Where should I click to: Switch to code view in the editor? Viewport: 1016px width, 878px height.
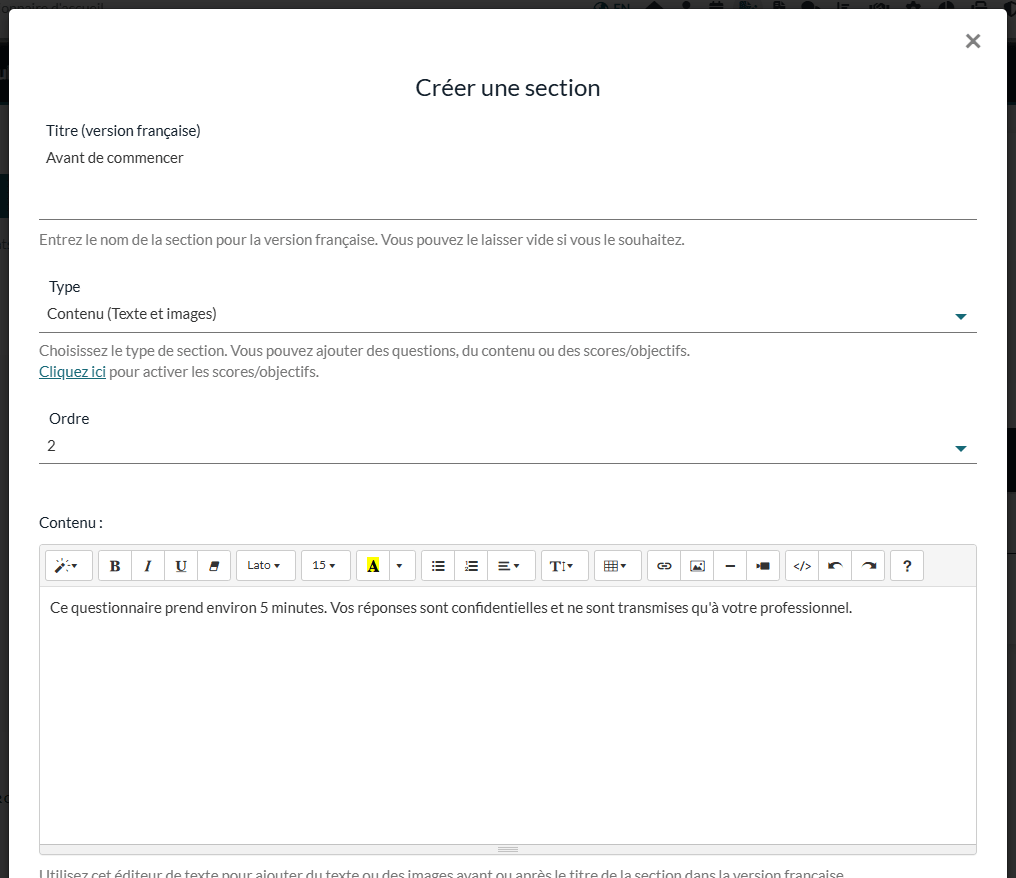coord(802,566)
